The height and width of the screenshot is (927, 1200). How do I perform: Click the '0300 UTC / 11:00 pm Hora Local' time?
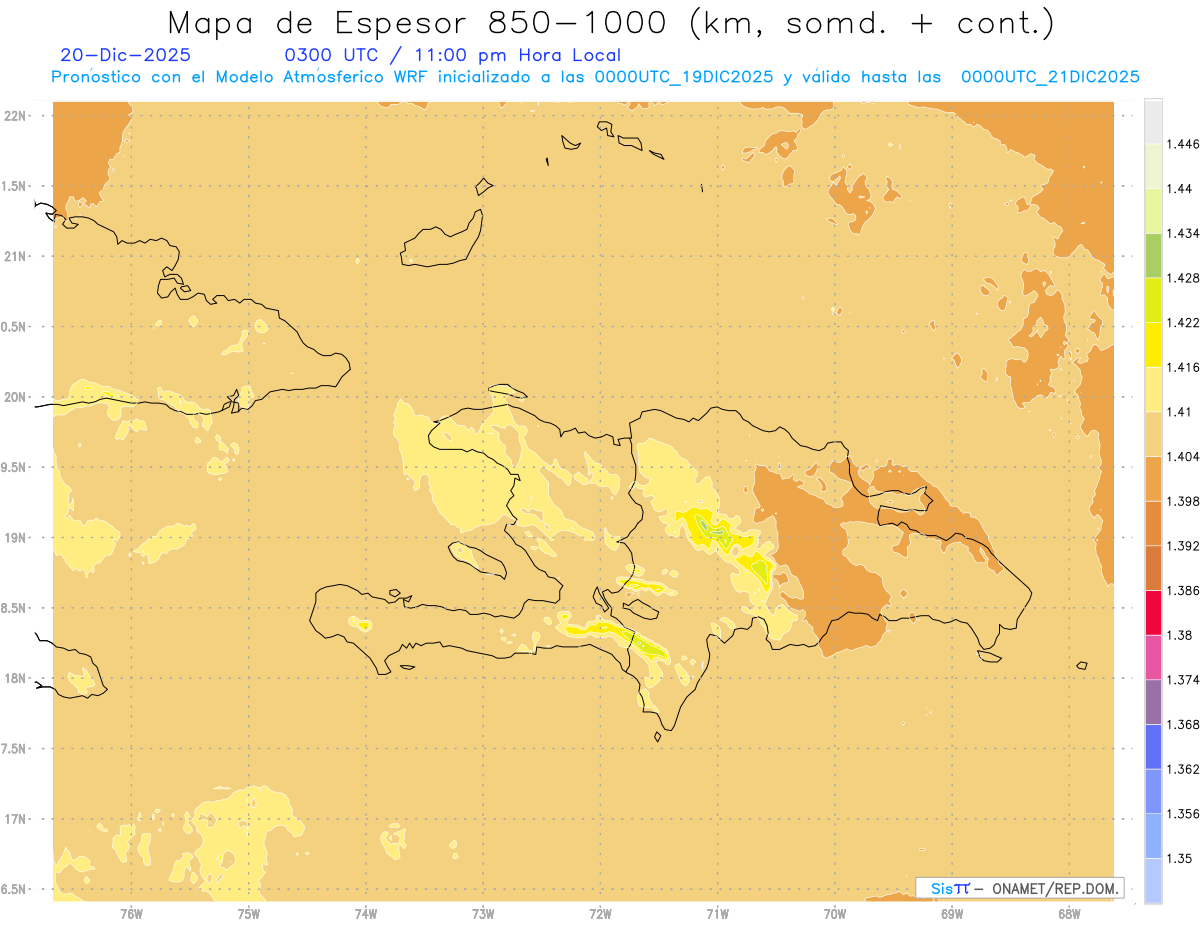coord(453,56)
